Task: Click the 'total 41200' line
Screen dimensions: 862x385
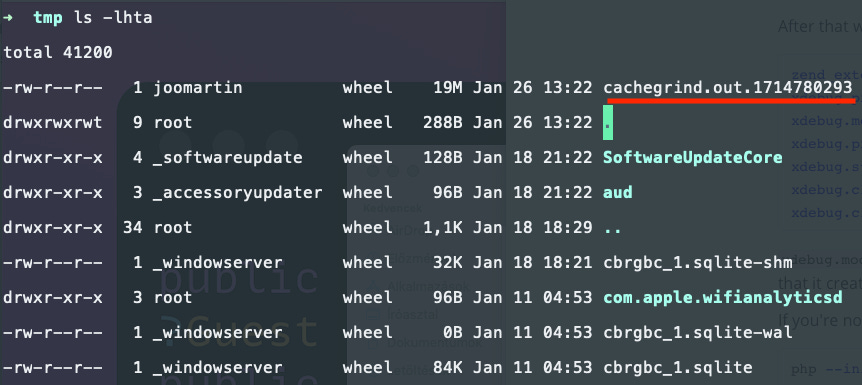Action: (58, 53)
